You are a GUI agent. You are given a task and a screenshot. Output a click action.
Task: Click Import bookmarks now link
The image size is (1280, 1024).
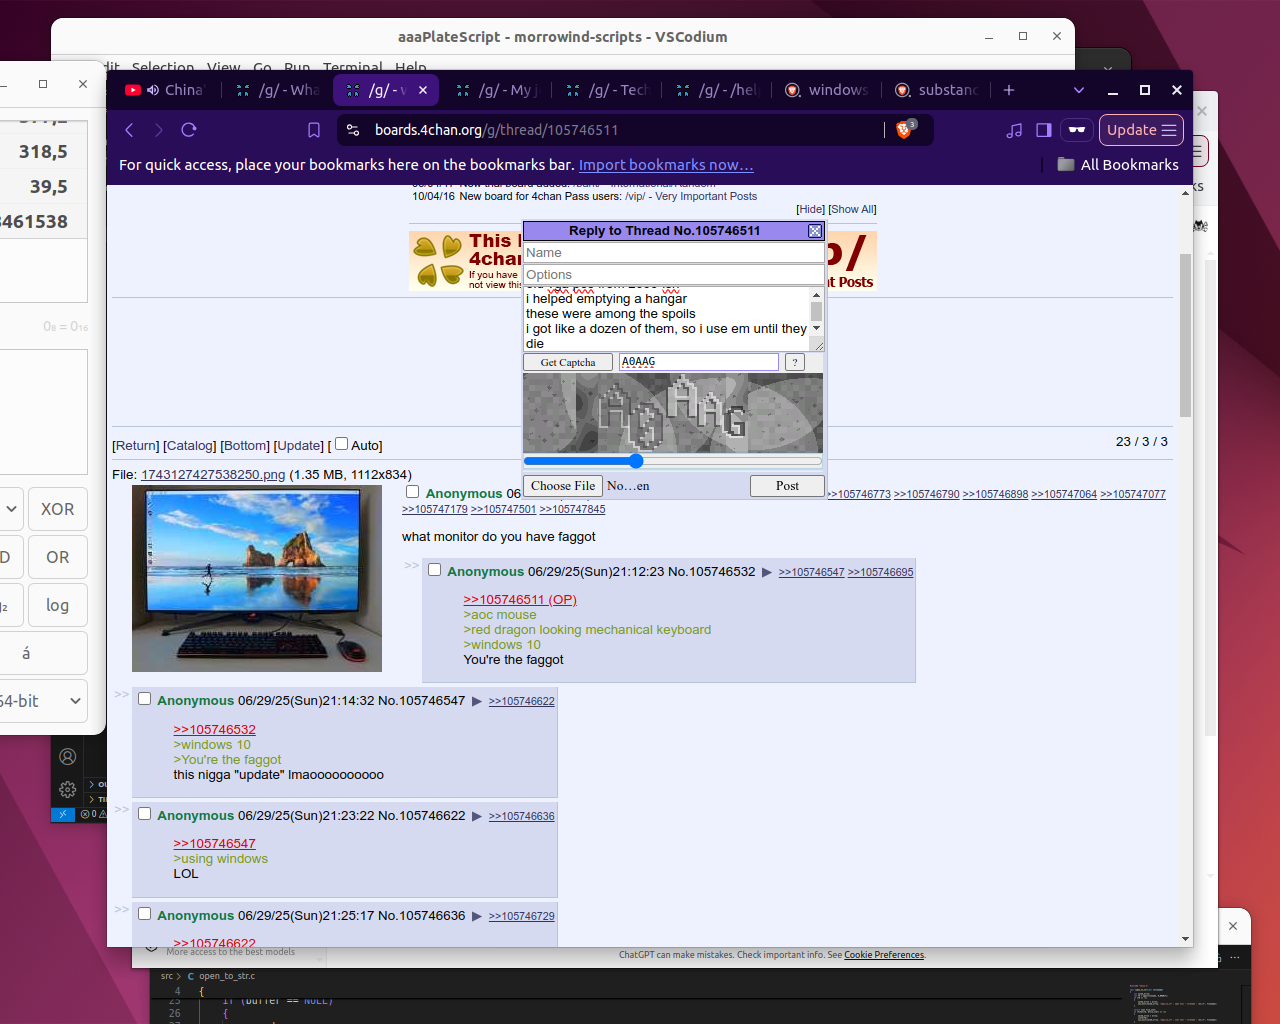666,165
